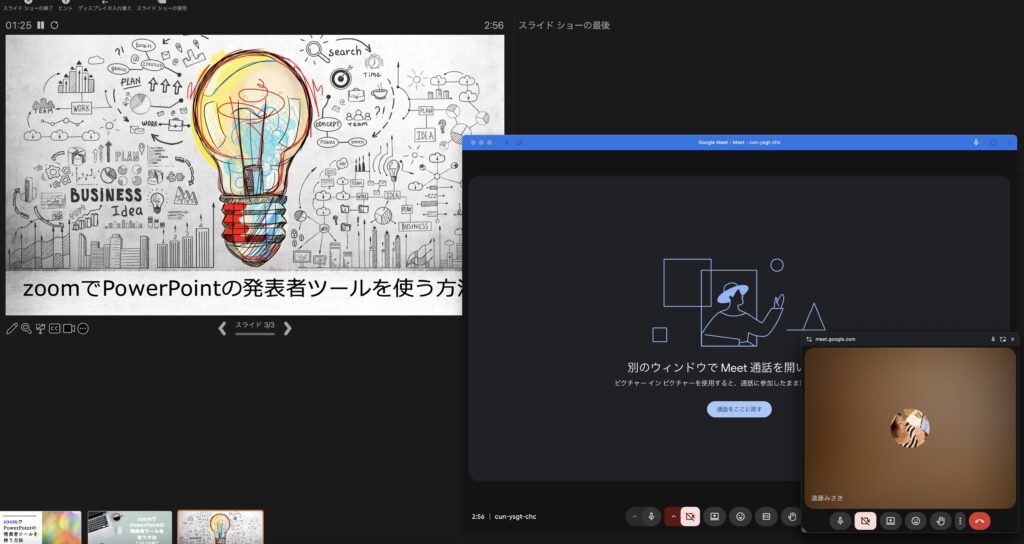Mute microphone in picture-in-picture window
Viewport: 1024px width, 544px height.
[x=840, y=521]
